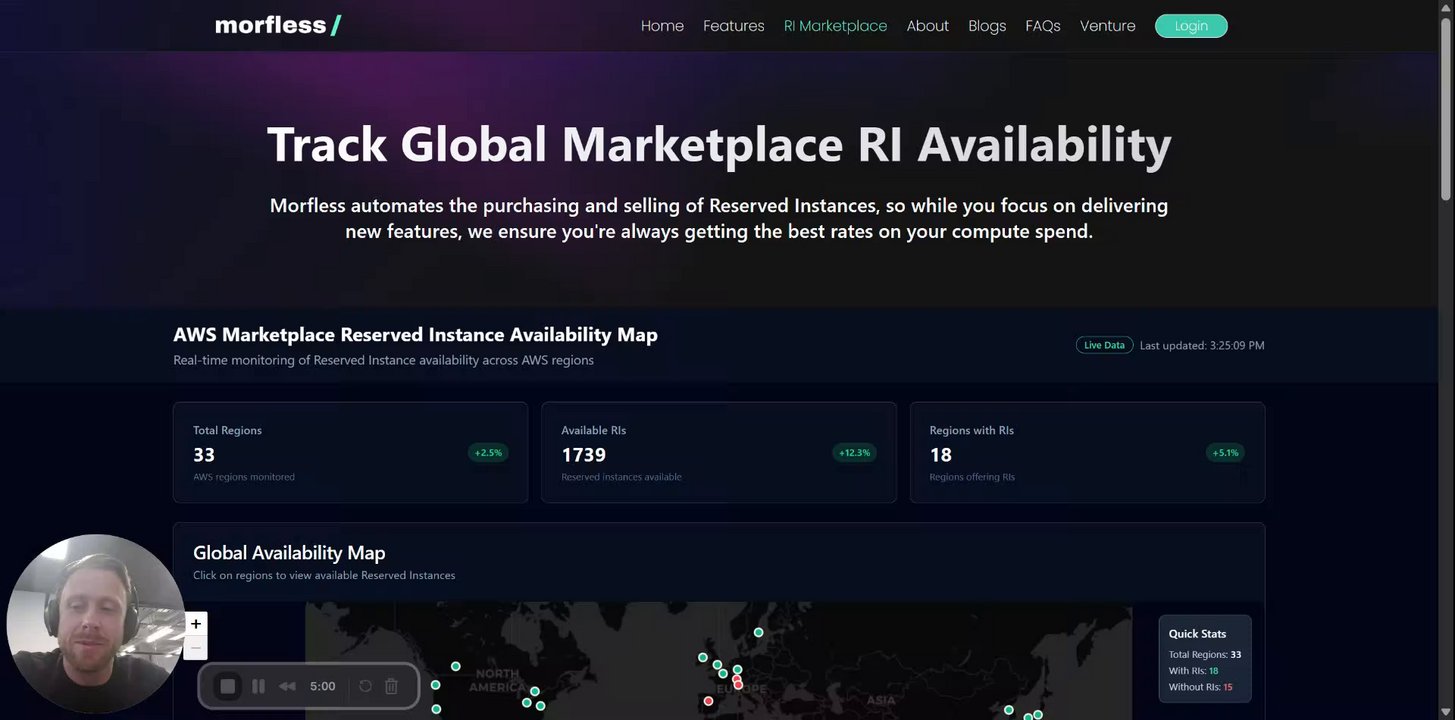Viewport: 1455px width, 720px height.
Task: Click the scrollbar down arrow
Action: click(1446, 712)
